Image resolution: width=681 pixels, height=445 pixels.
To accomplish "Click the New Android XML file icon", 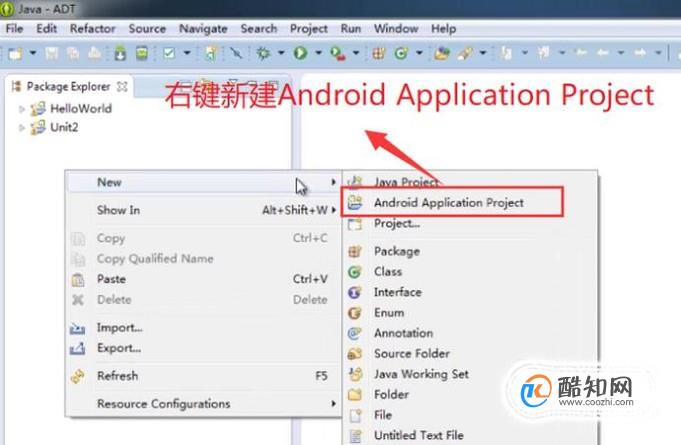I will click(x=211, y=53).
